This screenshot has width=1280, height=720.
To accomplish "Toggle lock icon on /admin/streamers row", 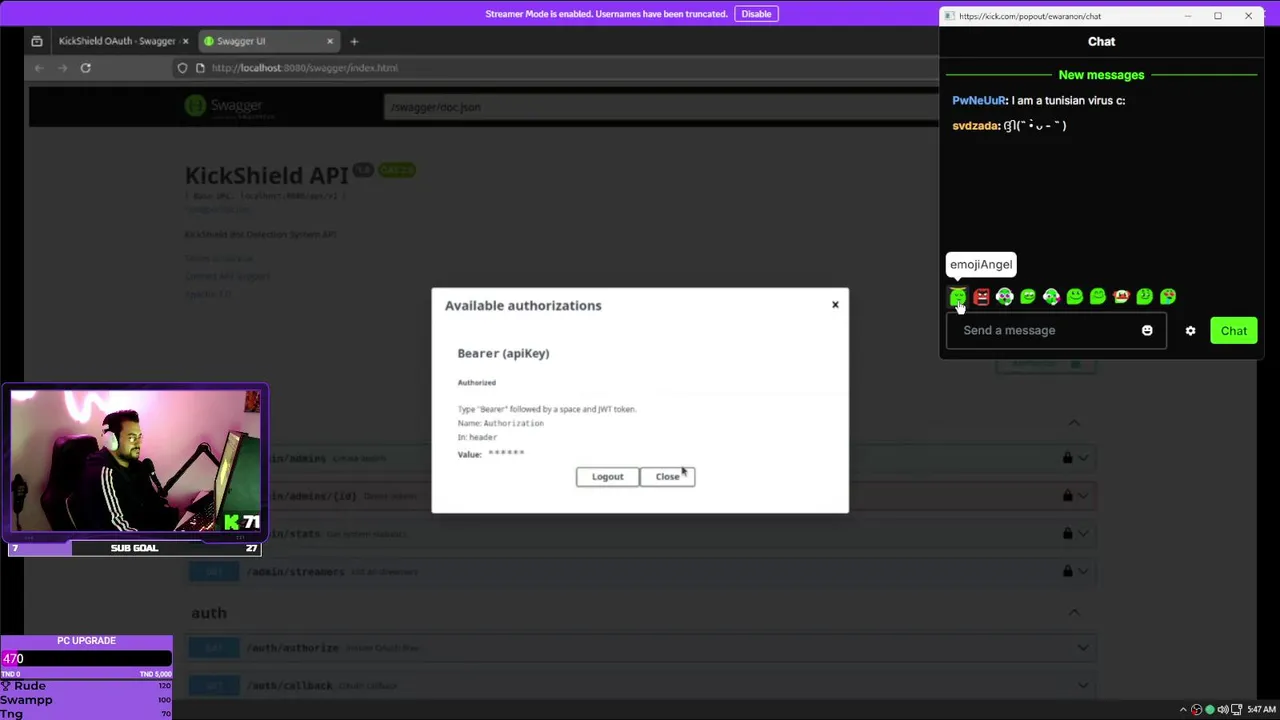I will coord(1067,571).
